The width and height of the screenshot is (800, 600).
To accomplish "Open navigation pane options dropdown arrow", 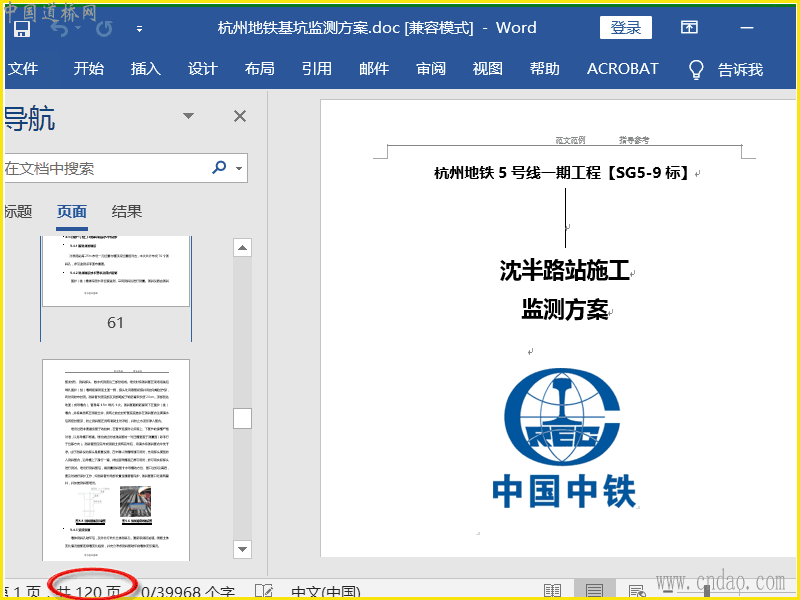I will (189, 116).
